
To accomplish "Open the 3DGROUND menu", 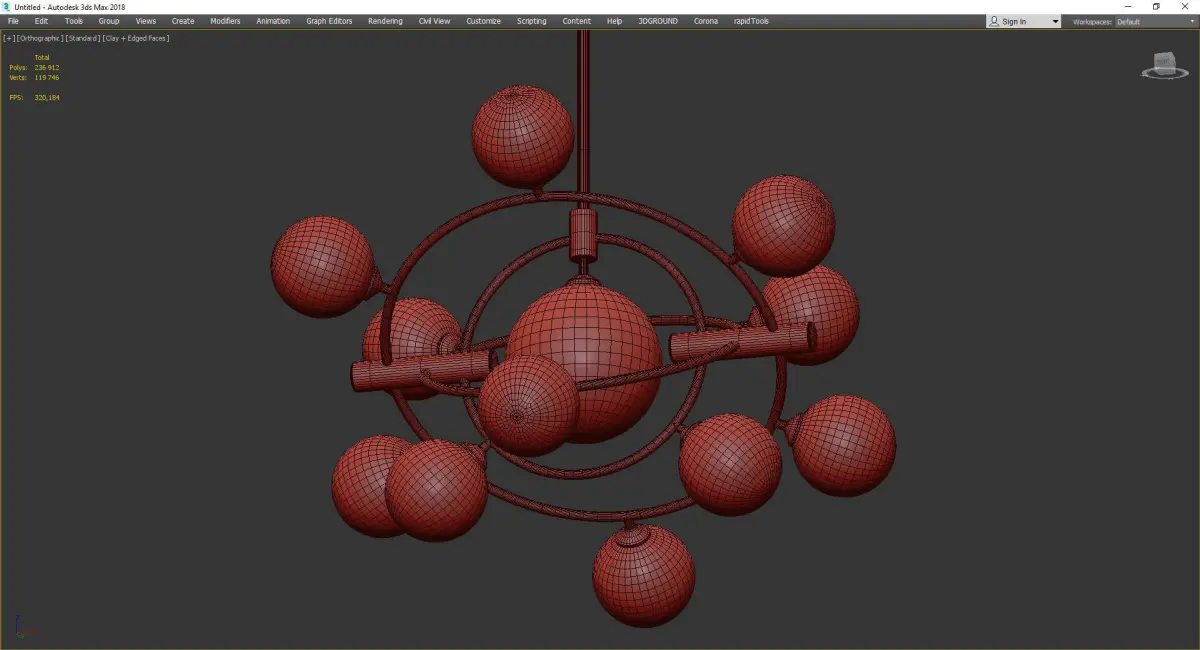I will pyautogui.click(x=656, y=21).
